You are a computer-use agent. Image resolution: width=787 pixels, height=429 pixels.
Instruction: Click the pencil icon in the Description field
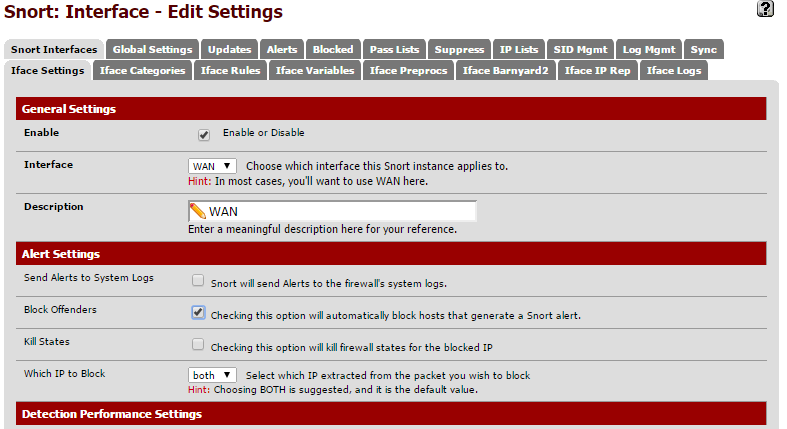point(198,211)
